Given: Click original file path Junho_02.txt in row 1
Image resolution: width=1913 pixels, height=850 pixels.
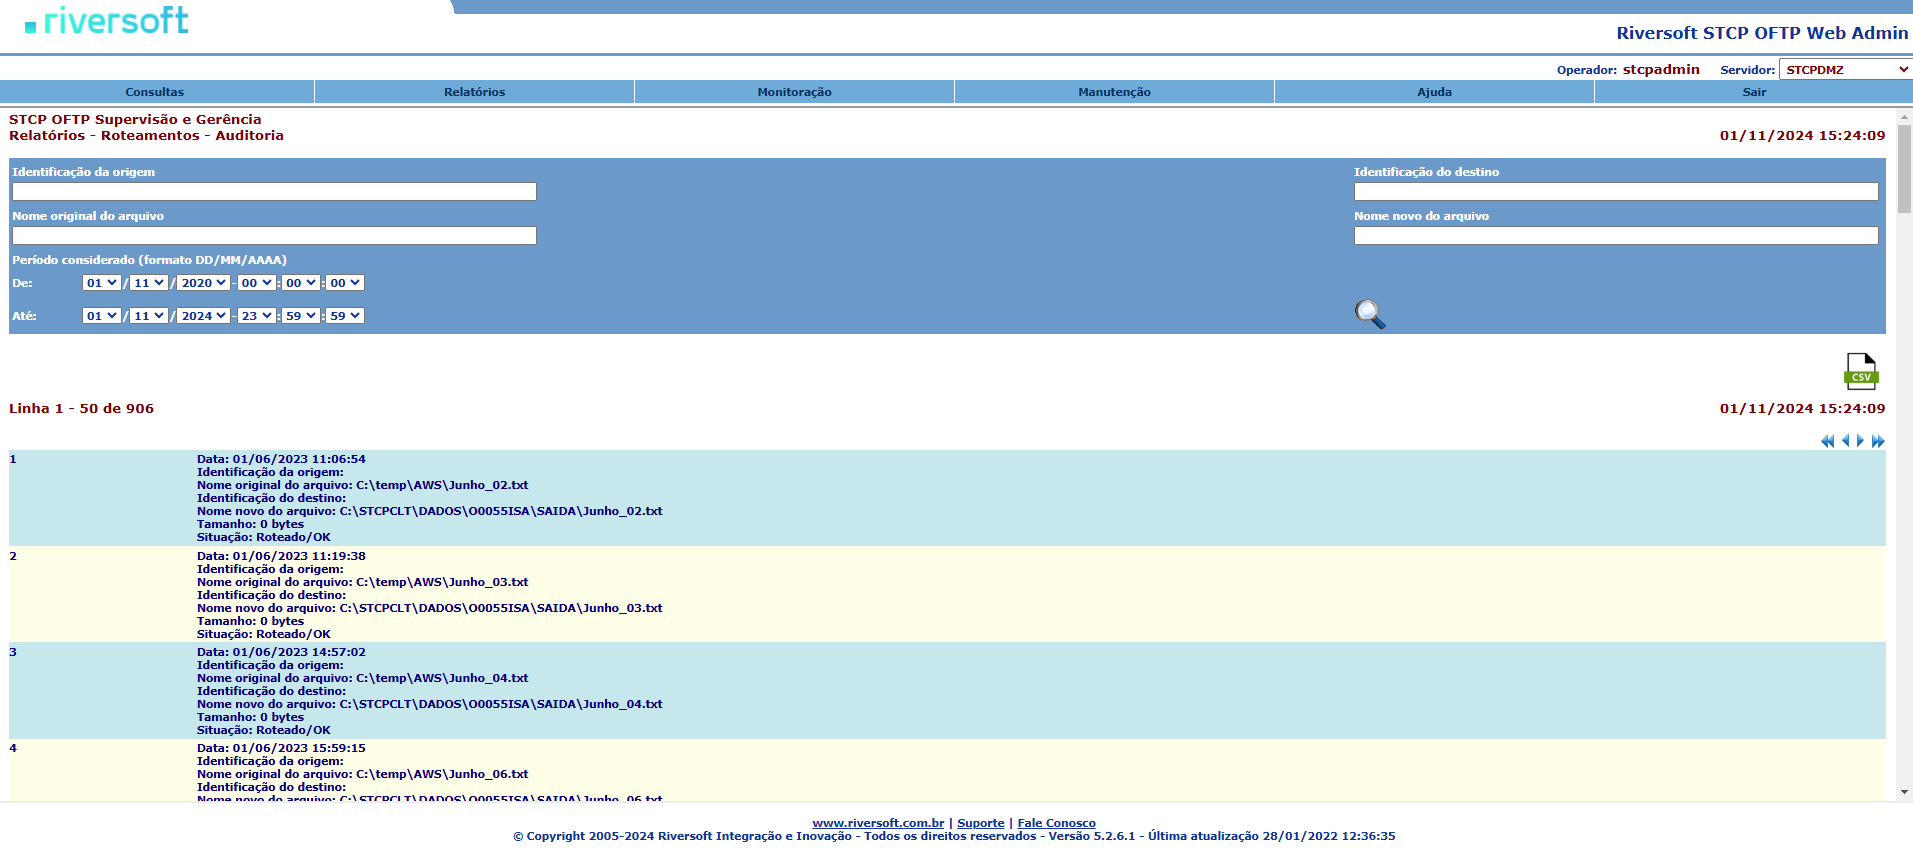Looking at the screenshot, I should 442,485.
